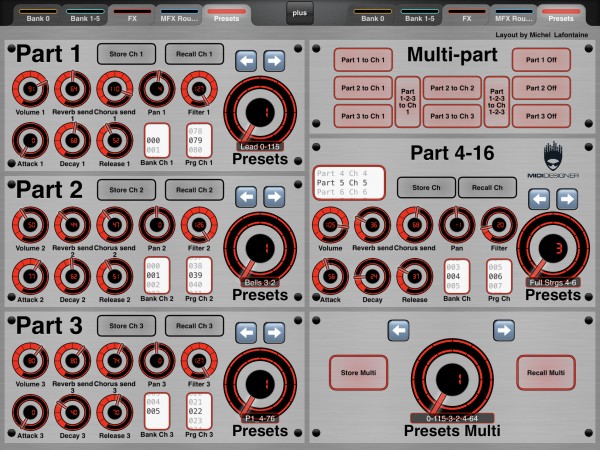The height and width of the screenshot is (450, 600).
Task: Open the Part 5 Ch 5 part selector
Action: [349, 183]
